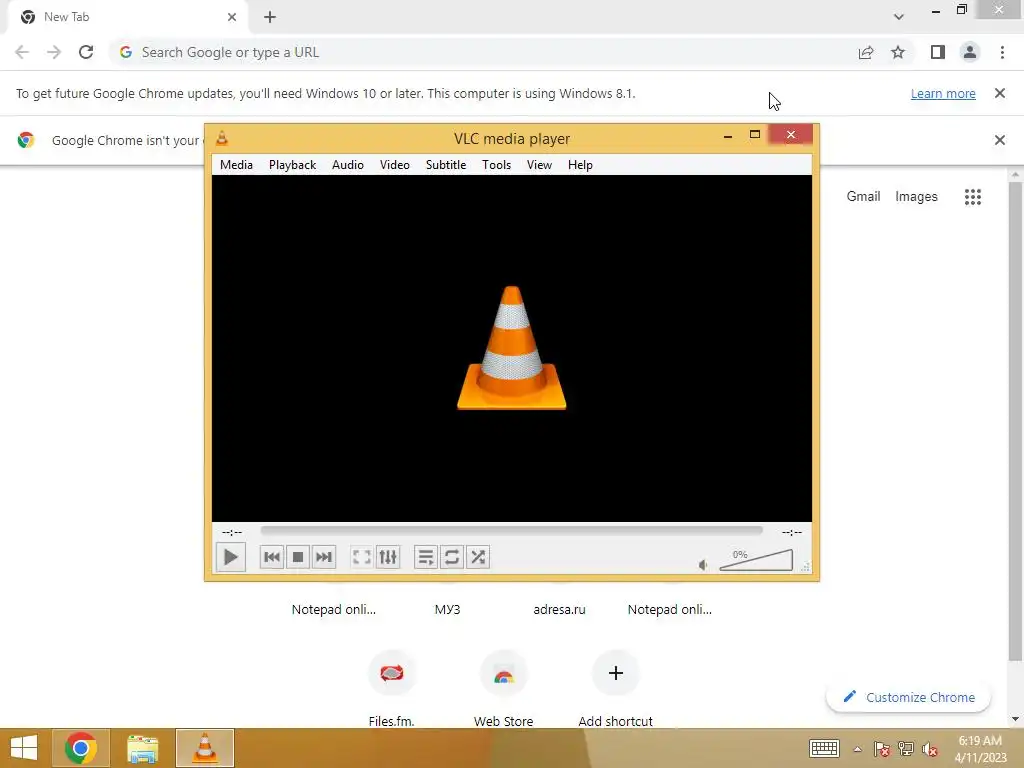Dismiss the Windows update notice

[1000, 93]
